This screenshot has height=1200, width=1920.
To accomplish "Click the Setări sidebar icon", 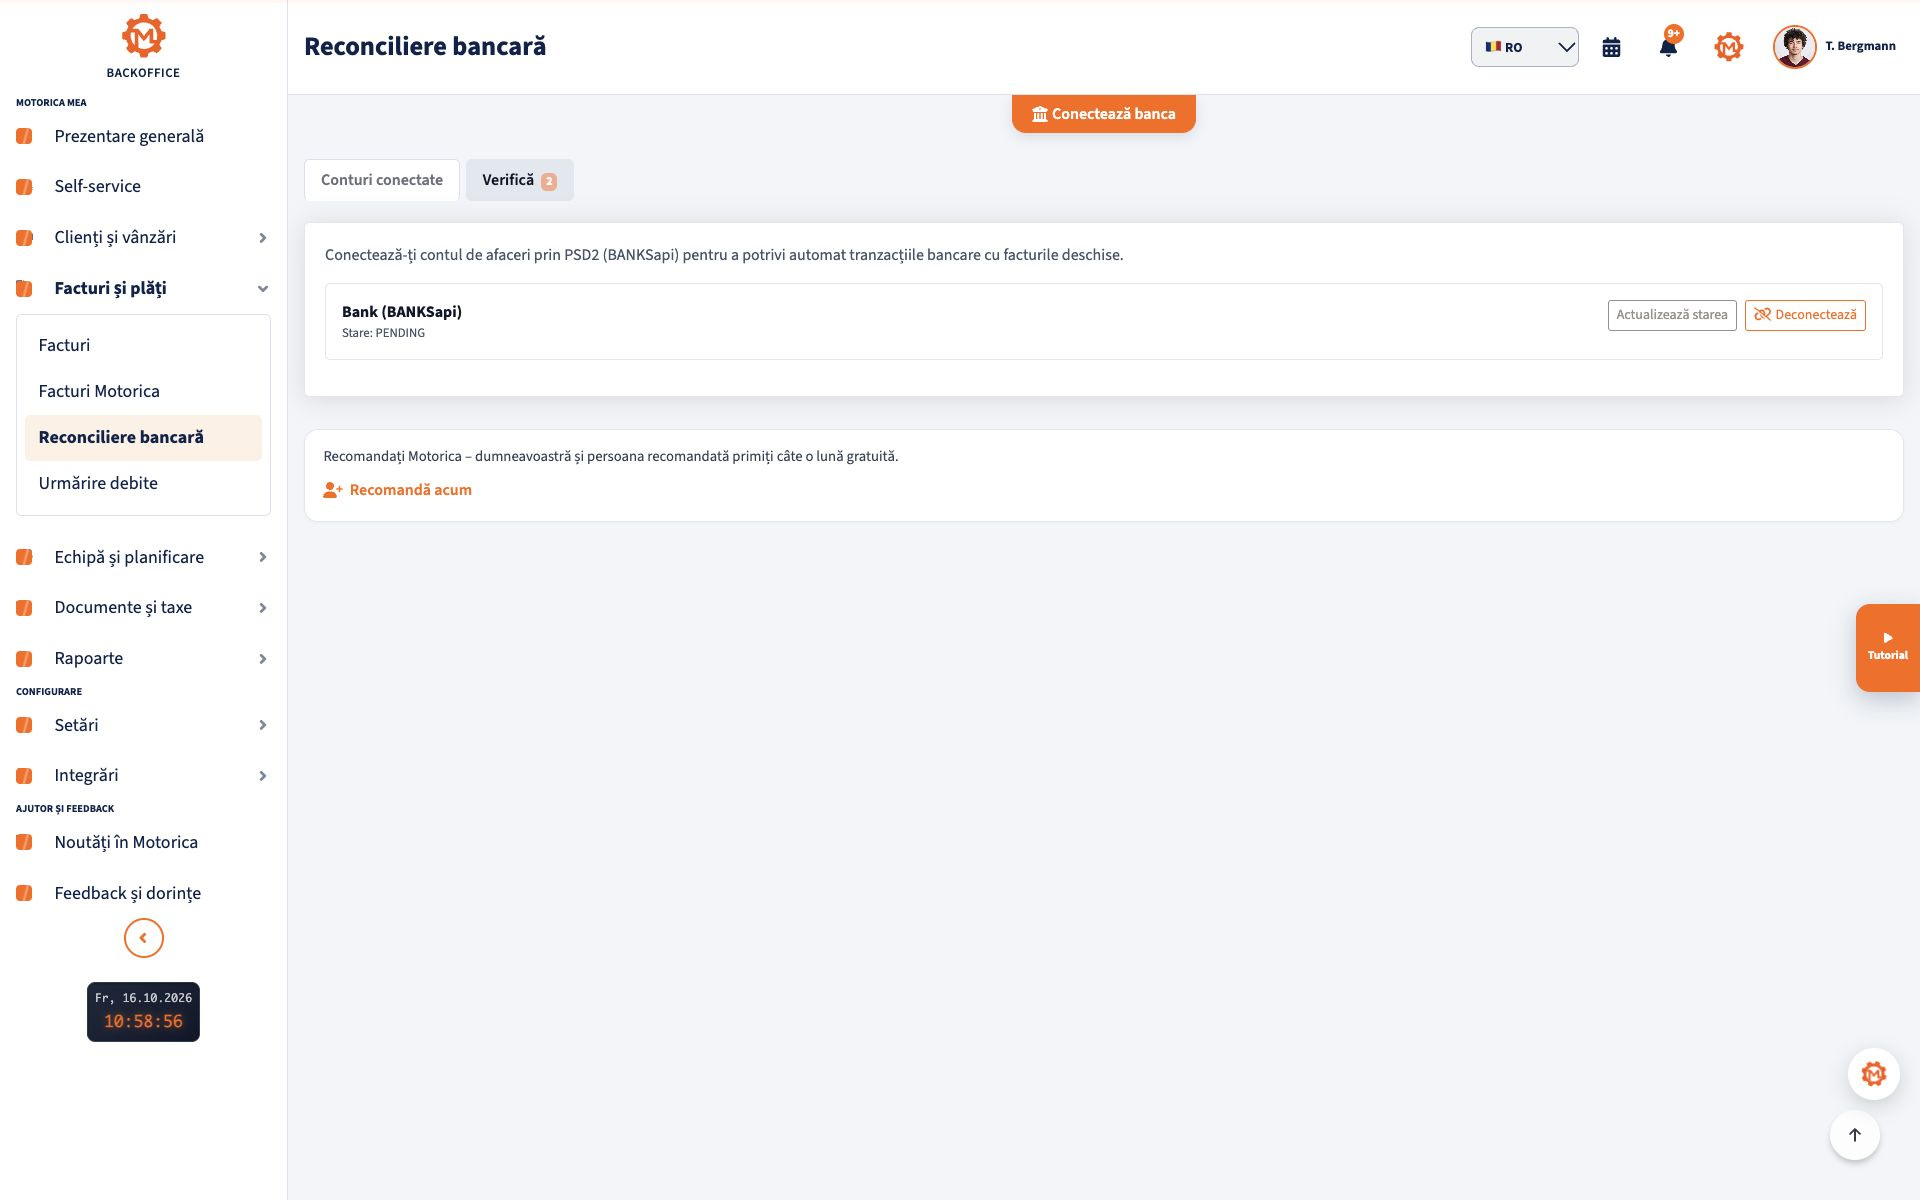I will tap(24, 725).
